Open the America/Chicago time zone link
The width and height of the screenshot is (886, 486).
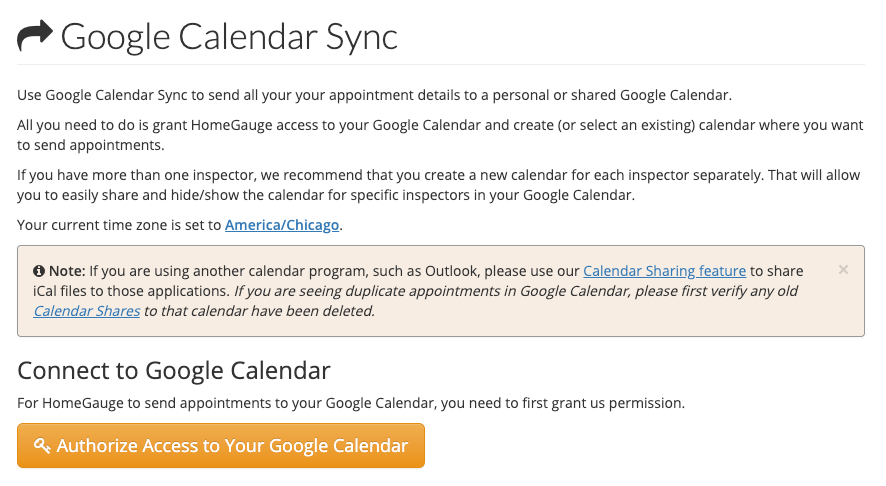click(x=283, y=225)
